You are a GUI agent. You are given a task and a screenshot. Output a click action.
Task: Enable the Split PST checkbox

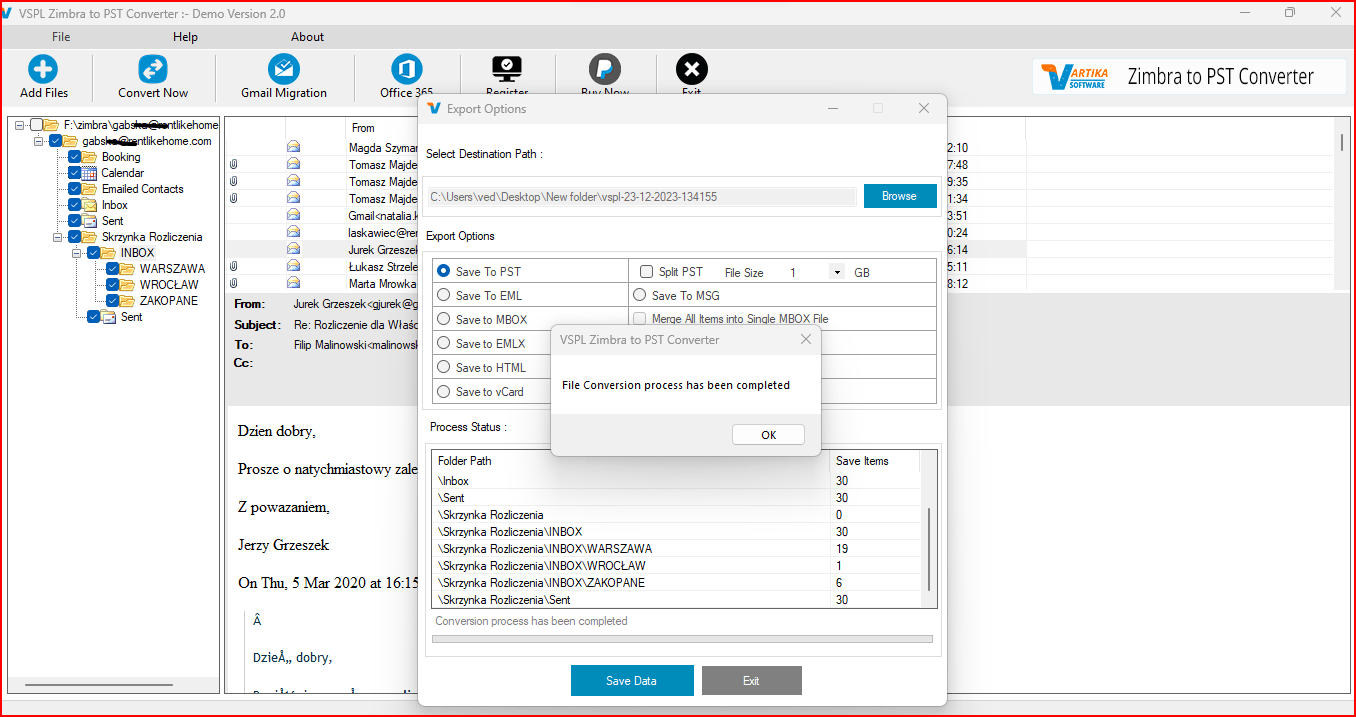pyautogui.click(x=646, y=272)
